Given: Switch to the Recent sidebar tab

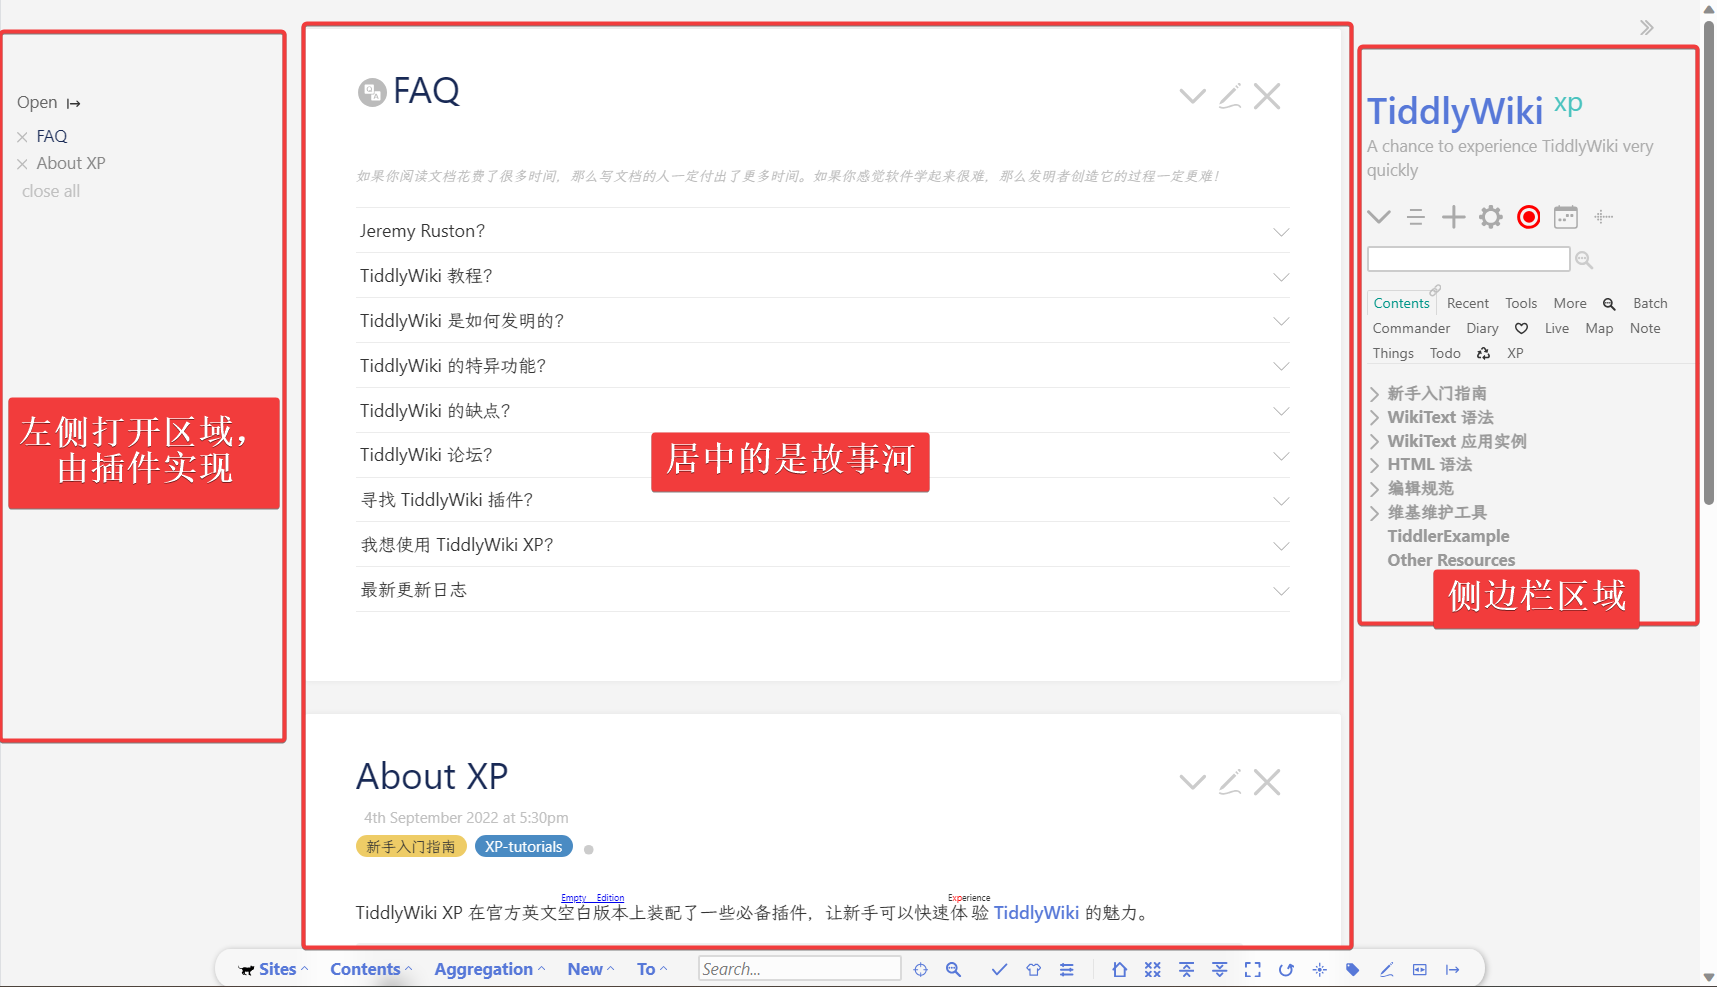Looking at the screenshot, I should tap(1468, 303).
